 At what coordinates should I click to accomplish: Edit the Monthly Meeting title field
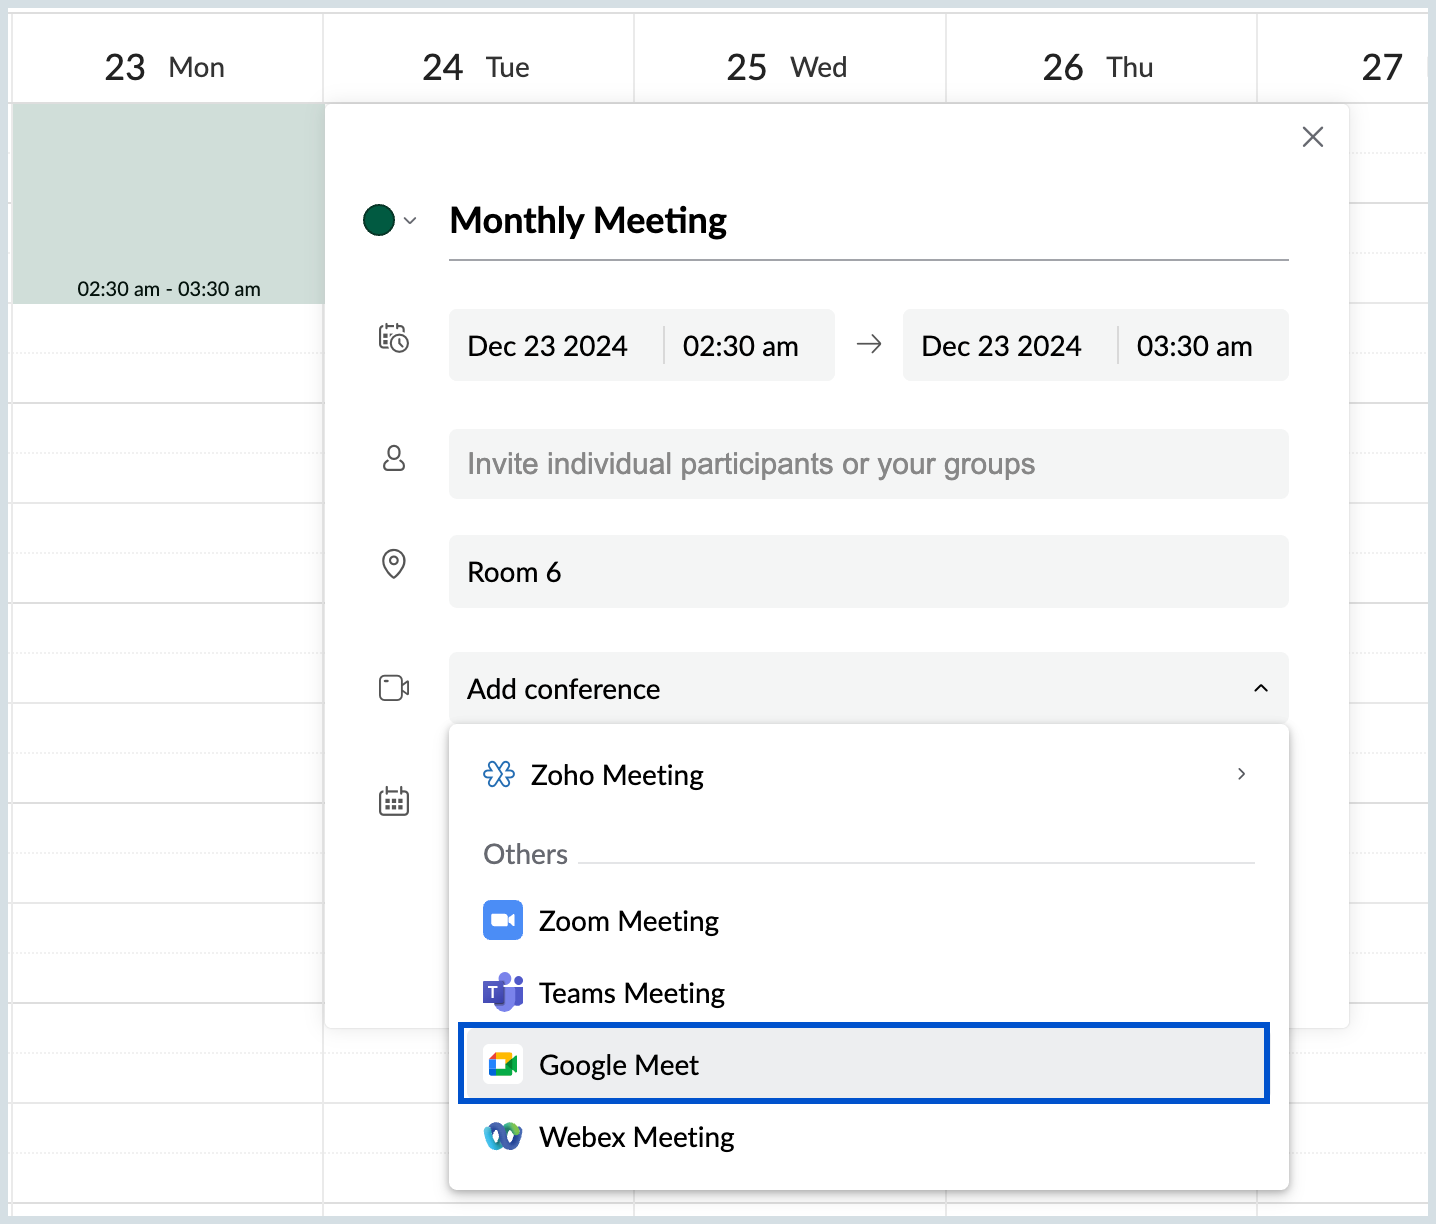868,221
